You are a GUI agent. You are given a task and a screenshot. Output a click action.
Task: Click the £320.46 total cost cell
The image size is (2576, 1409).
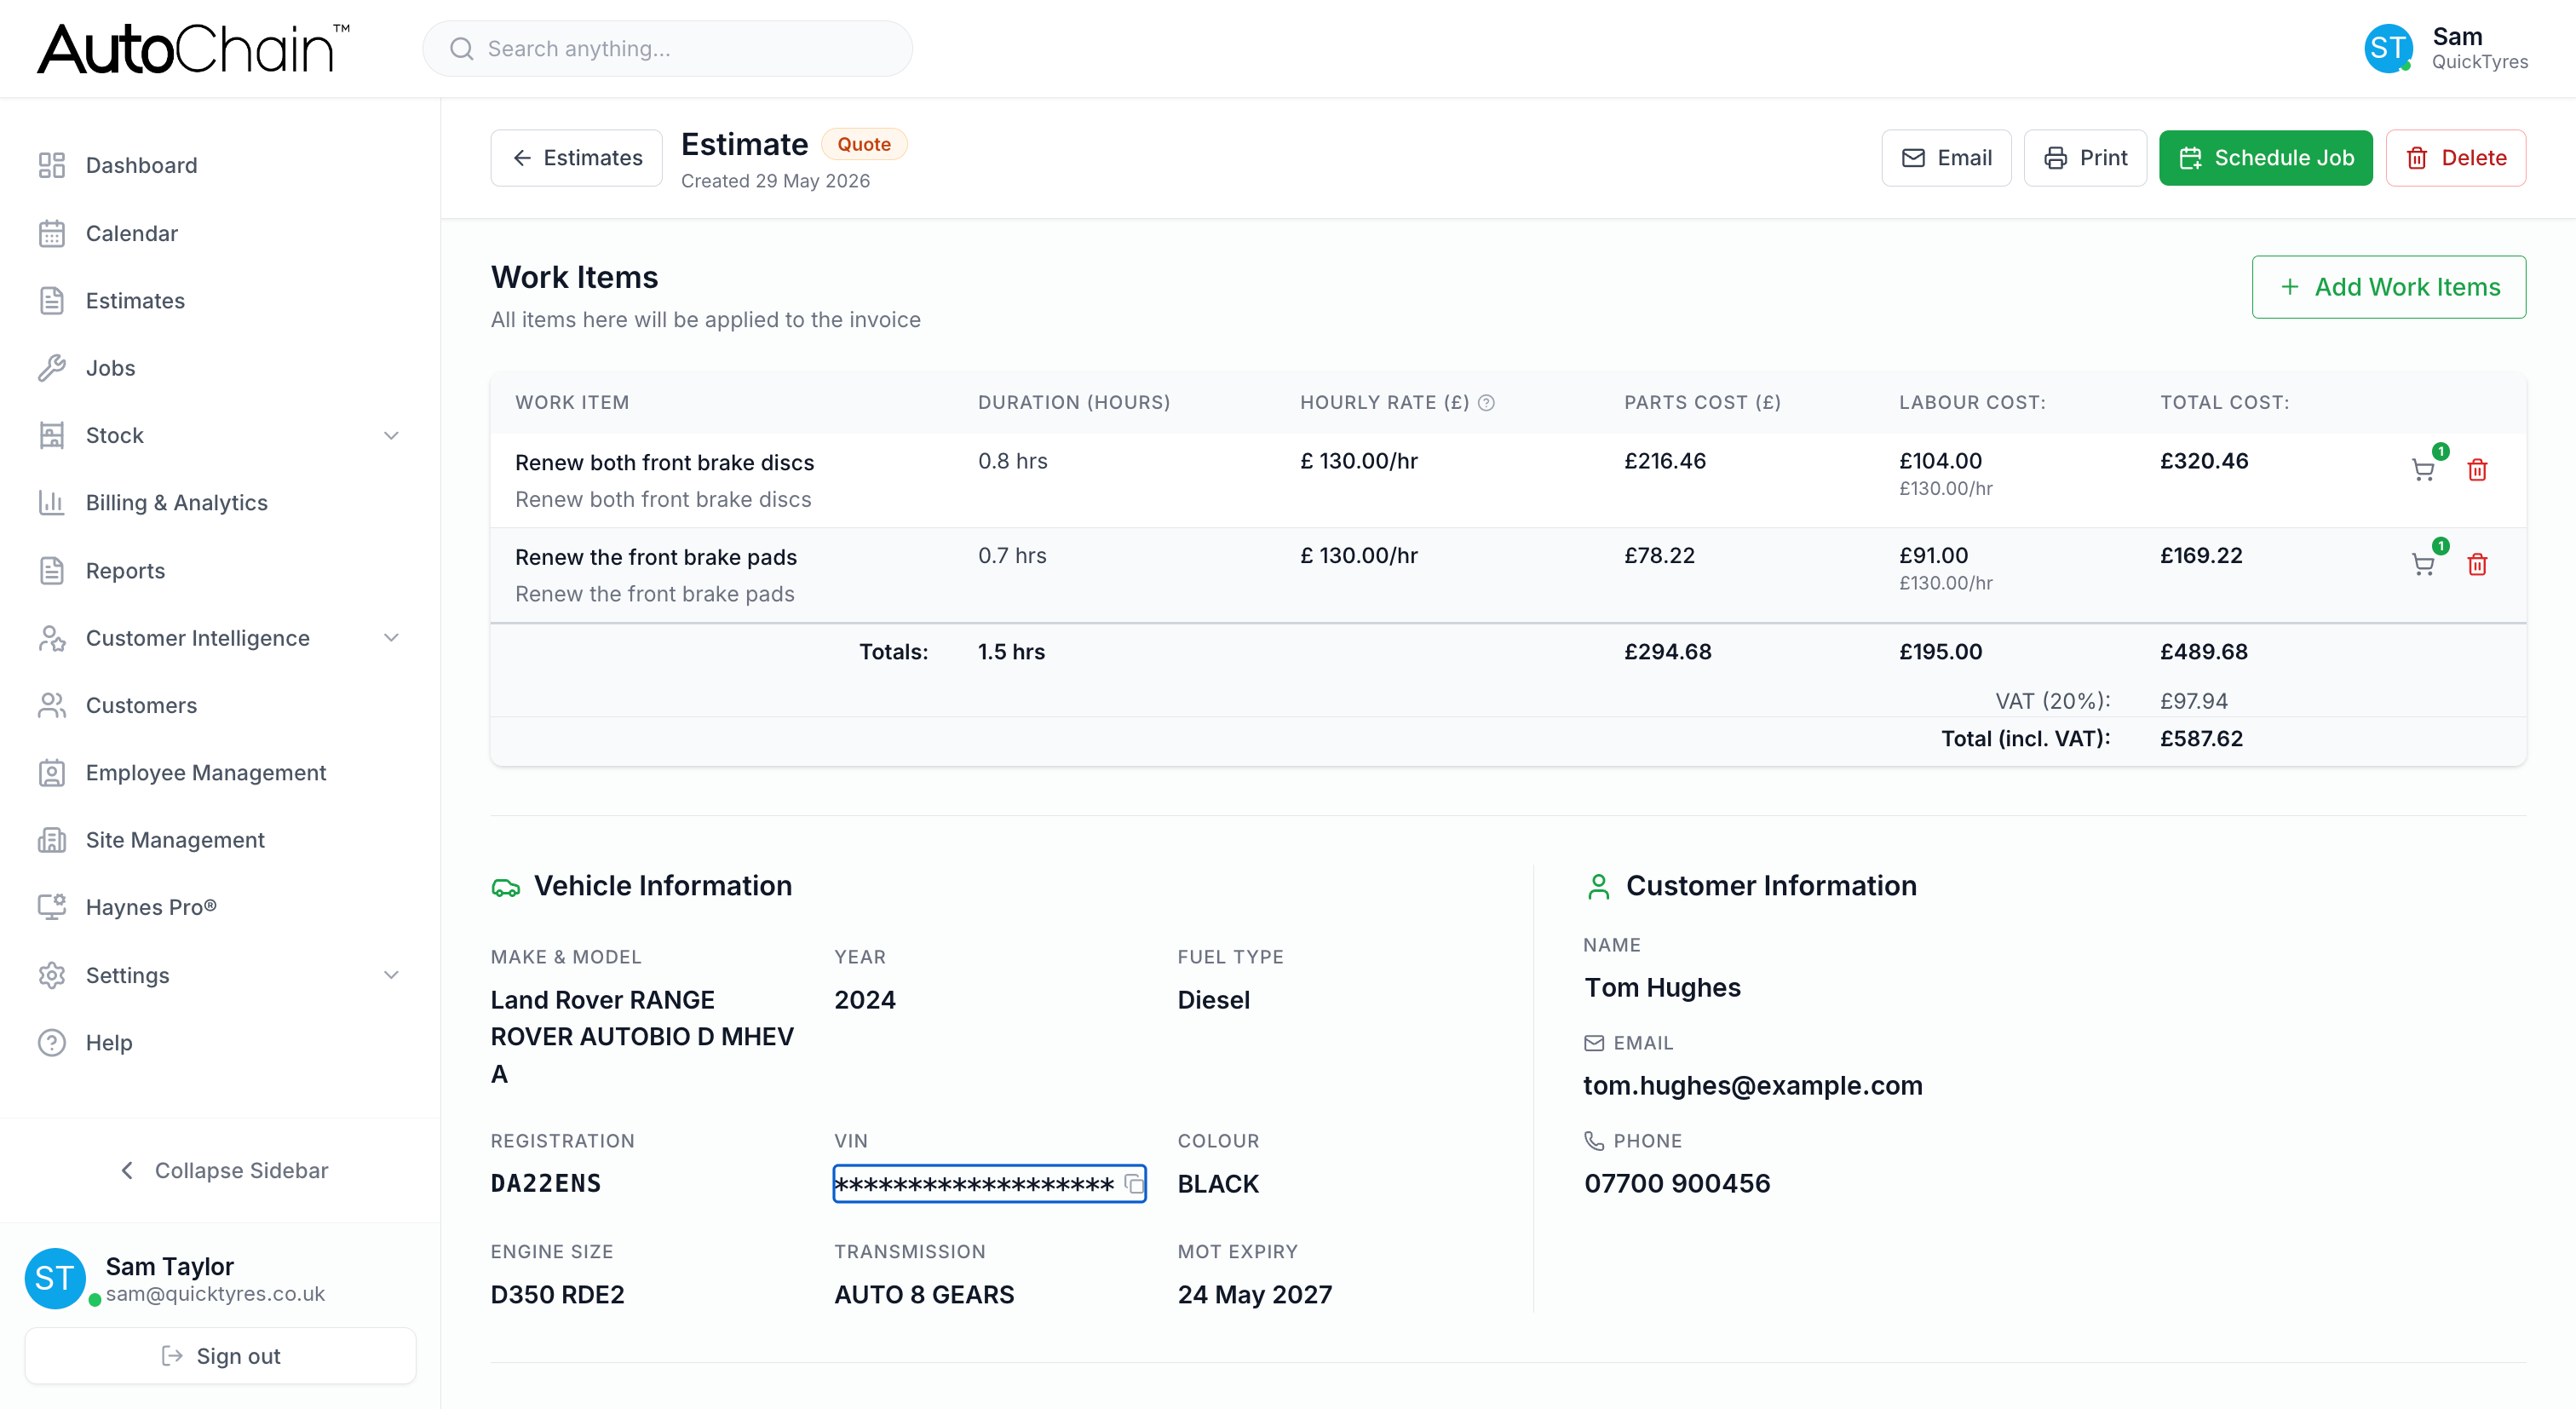pos(2204,461)
